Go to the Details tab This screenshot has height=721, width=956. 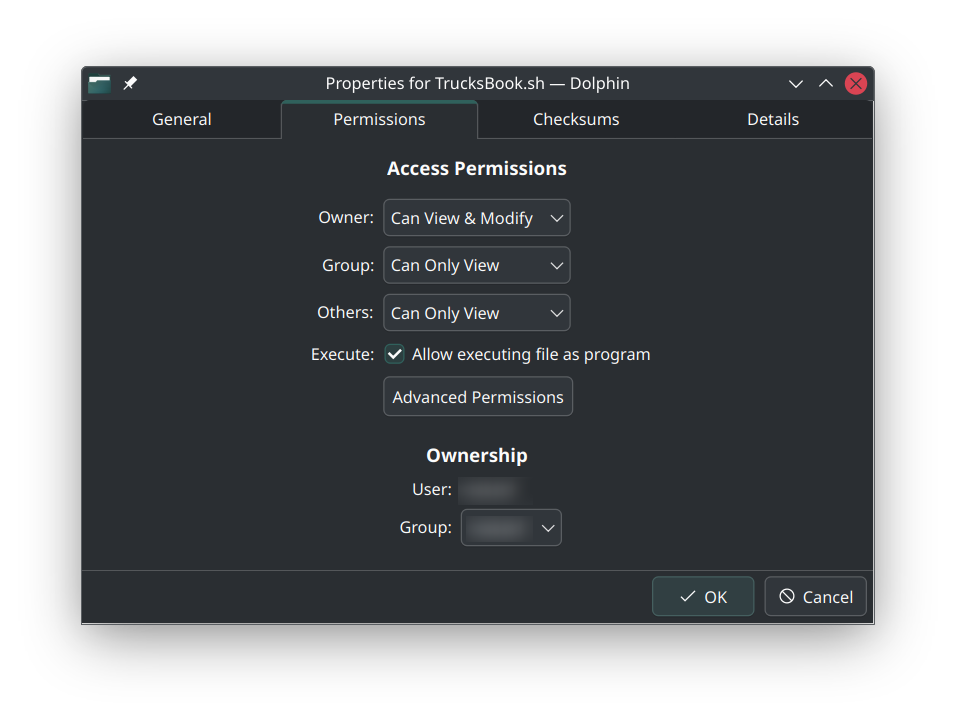coord(773,120)
